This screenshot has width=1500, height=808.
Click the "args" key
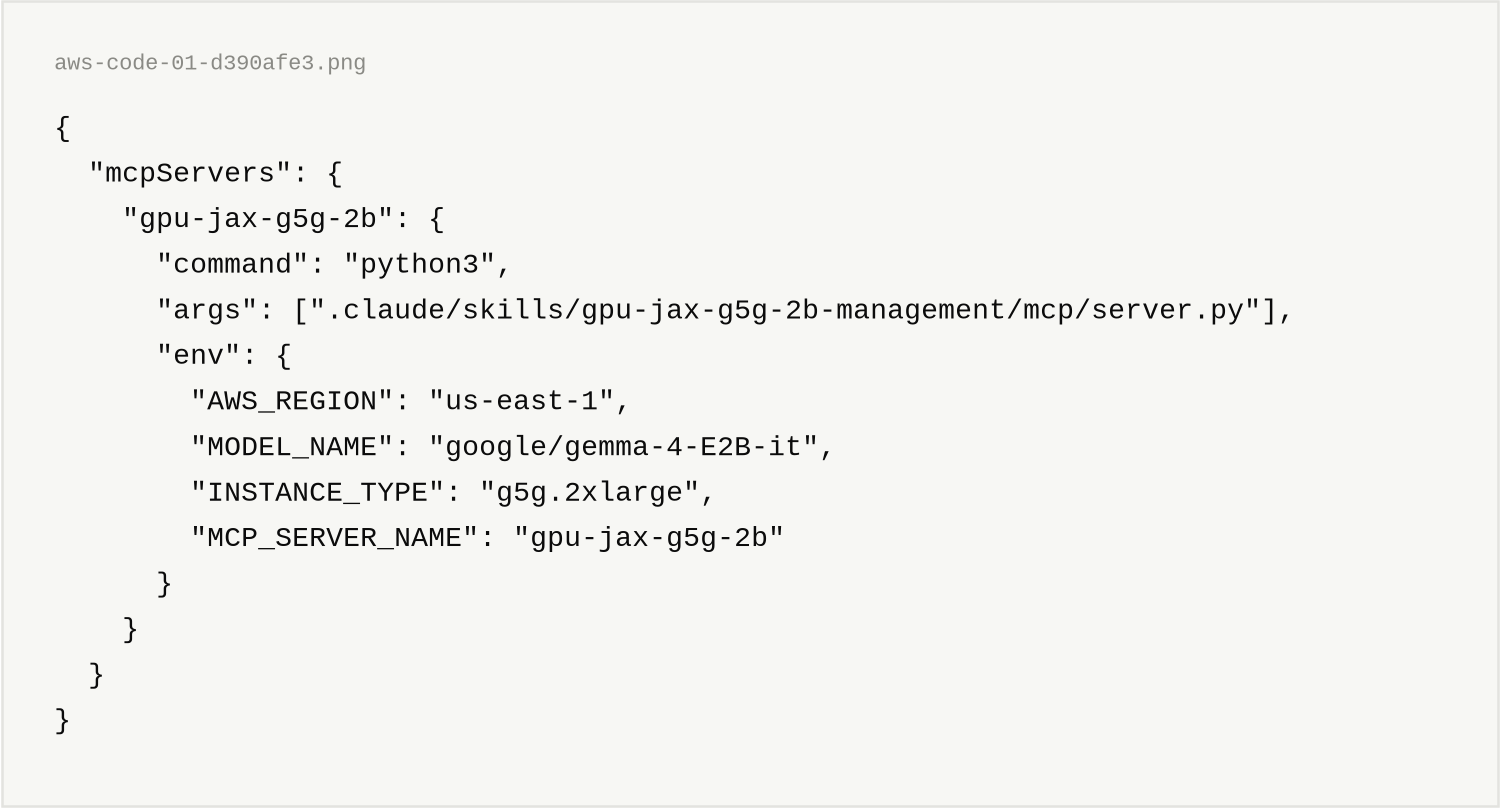pyautogui.click(x=200, y=310)
